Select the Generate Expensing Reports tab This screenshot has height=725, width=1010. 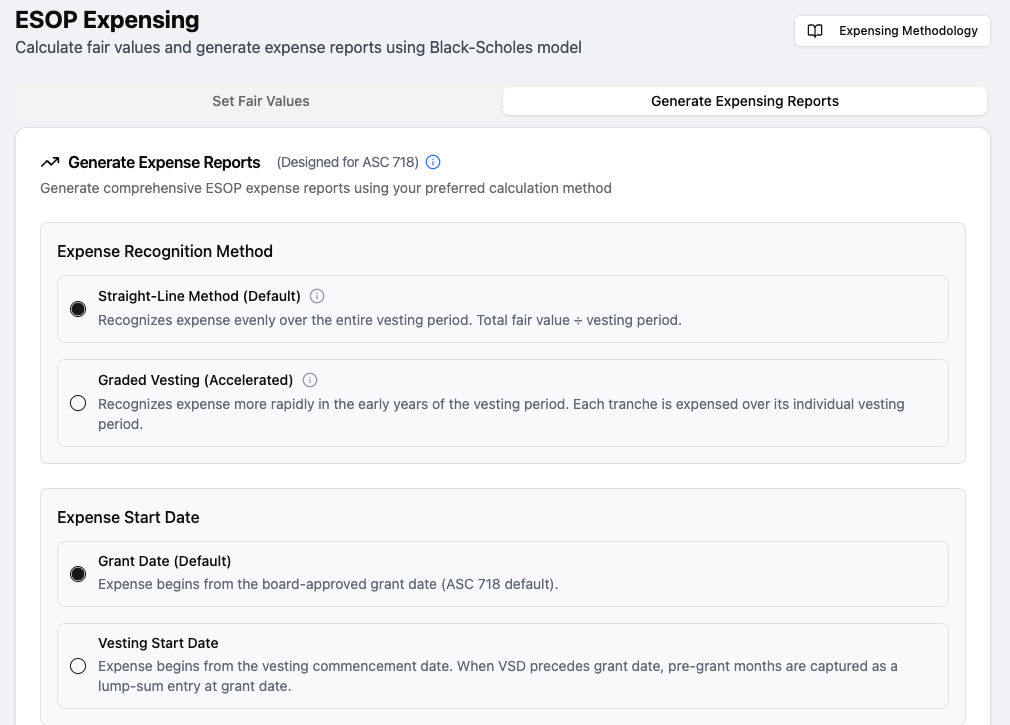[x=745, y=101]
